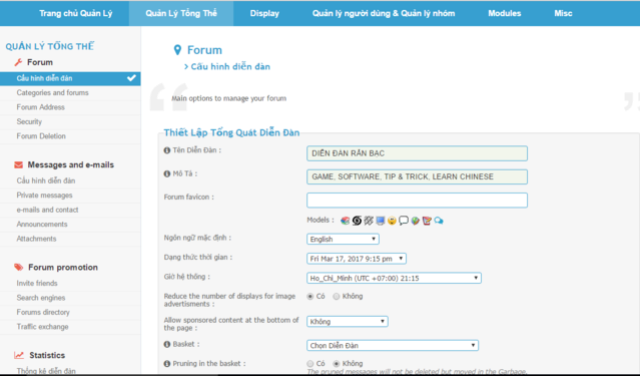The height and width of the screenshot is (376, 640).
Task: Open Forum Deletion in sidebar
Action: tap(41, 136)
